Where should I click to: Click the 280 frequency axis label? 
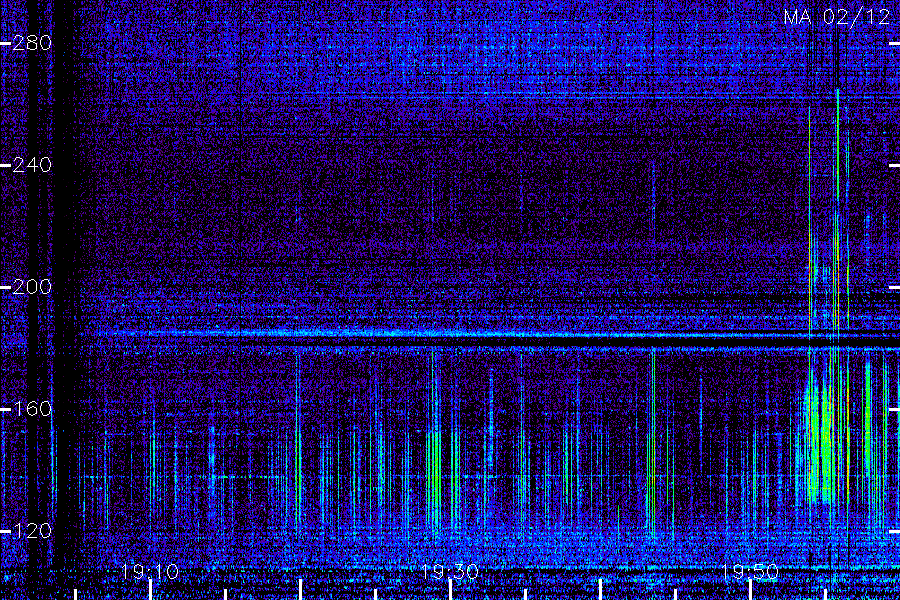[32, 42]
